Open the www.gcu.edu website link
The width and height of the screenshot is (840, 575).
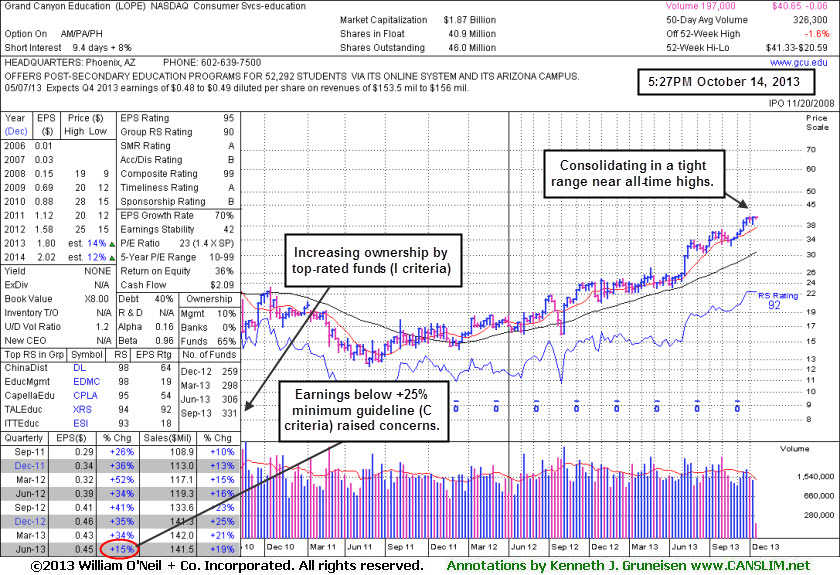click(798, 63)
